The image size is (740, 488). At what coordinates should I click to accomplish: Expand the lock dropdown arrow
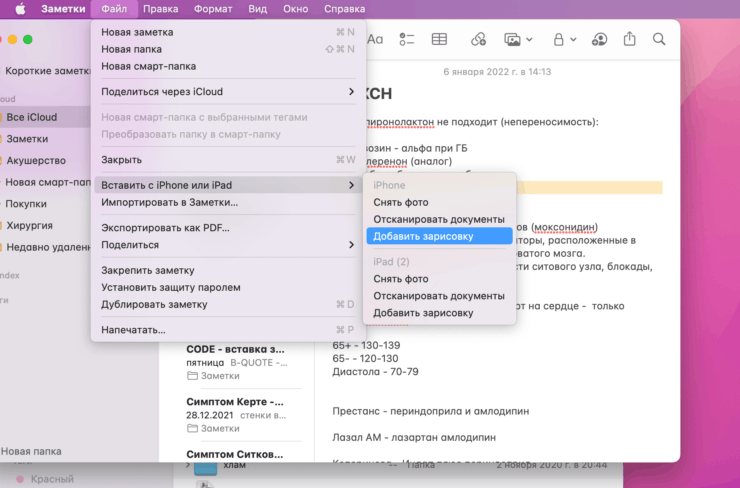coord(573,40)
